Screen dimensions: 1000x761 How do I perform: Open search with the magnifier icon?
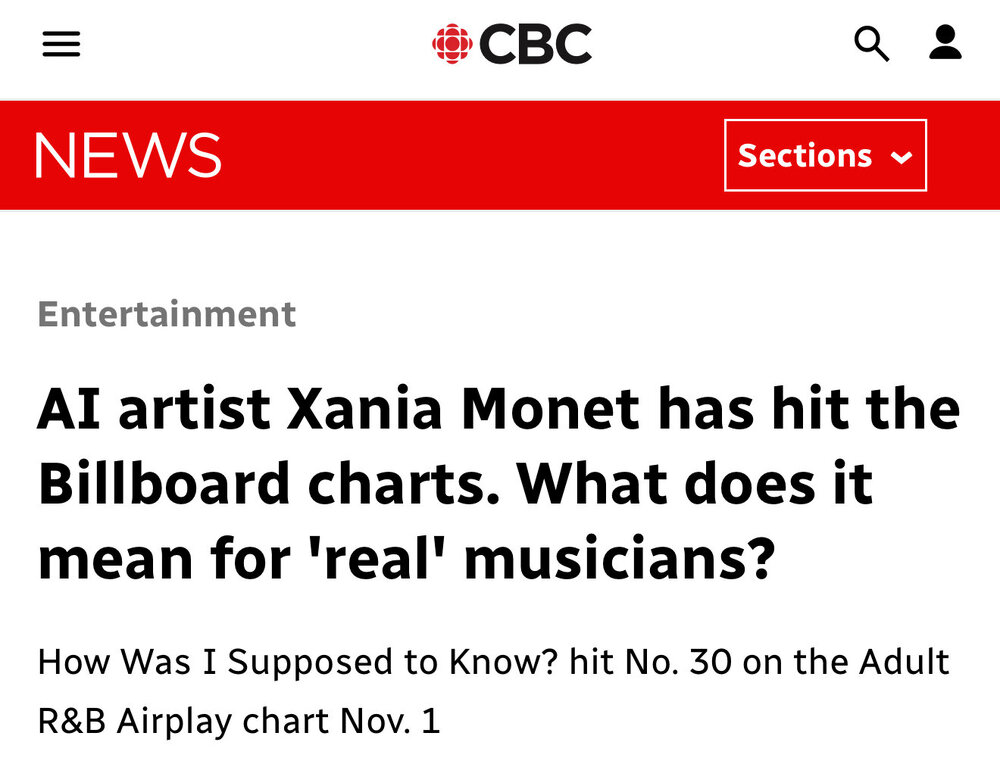point(871,44)
